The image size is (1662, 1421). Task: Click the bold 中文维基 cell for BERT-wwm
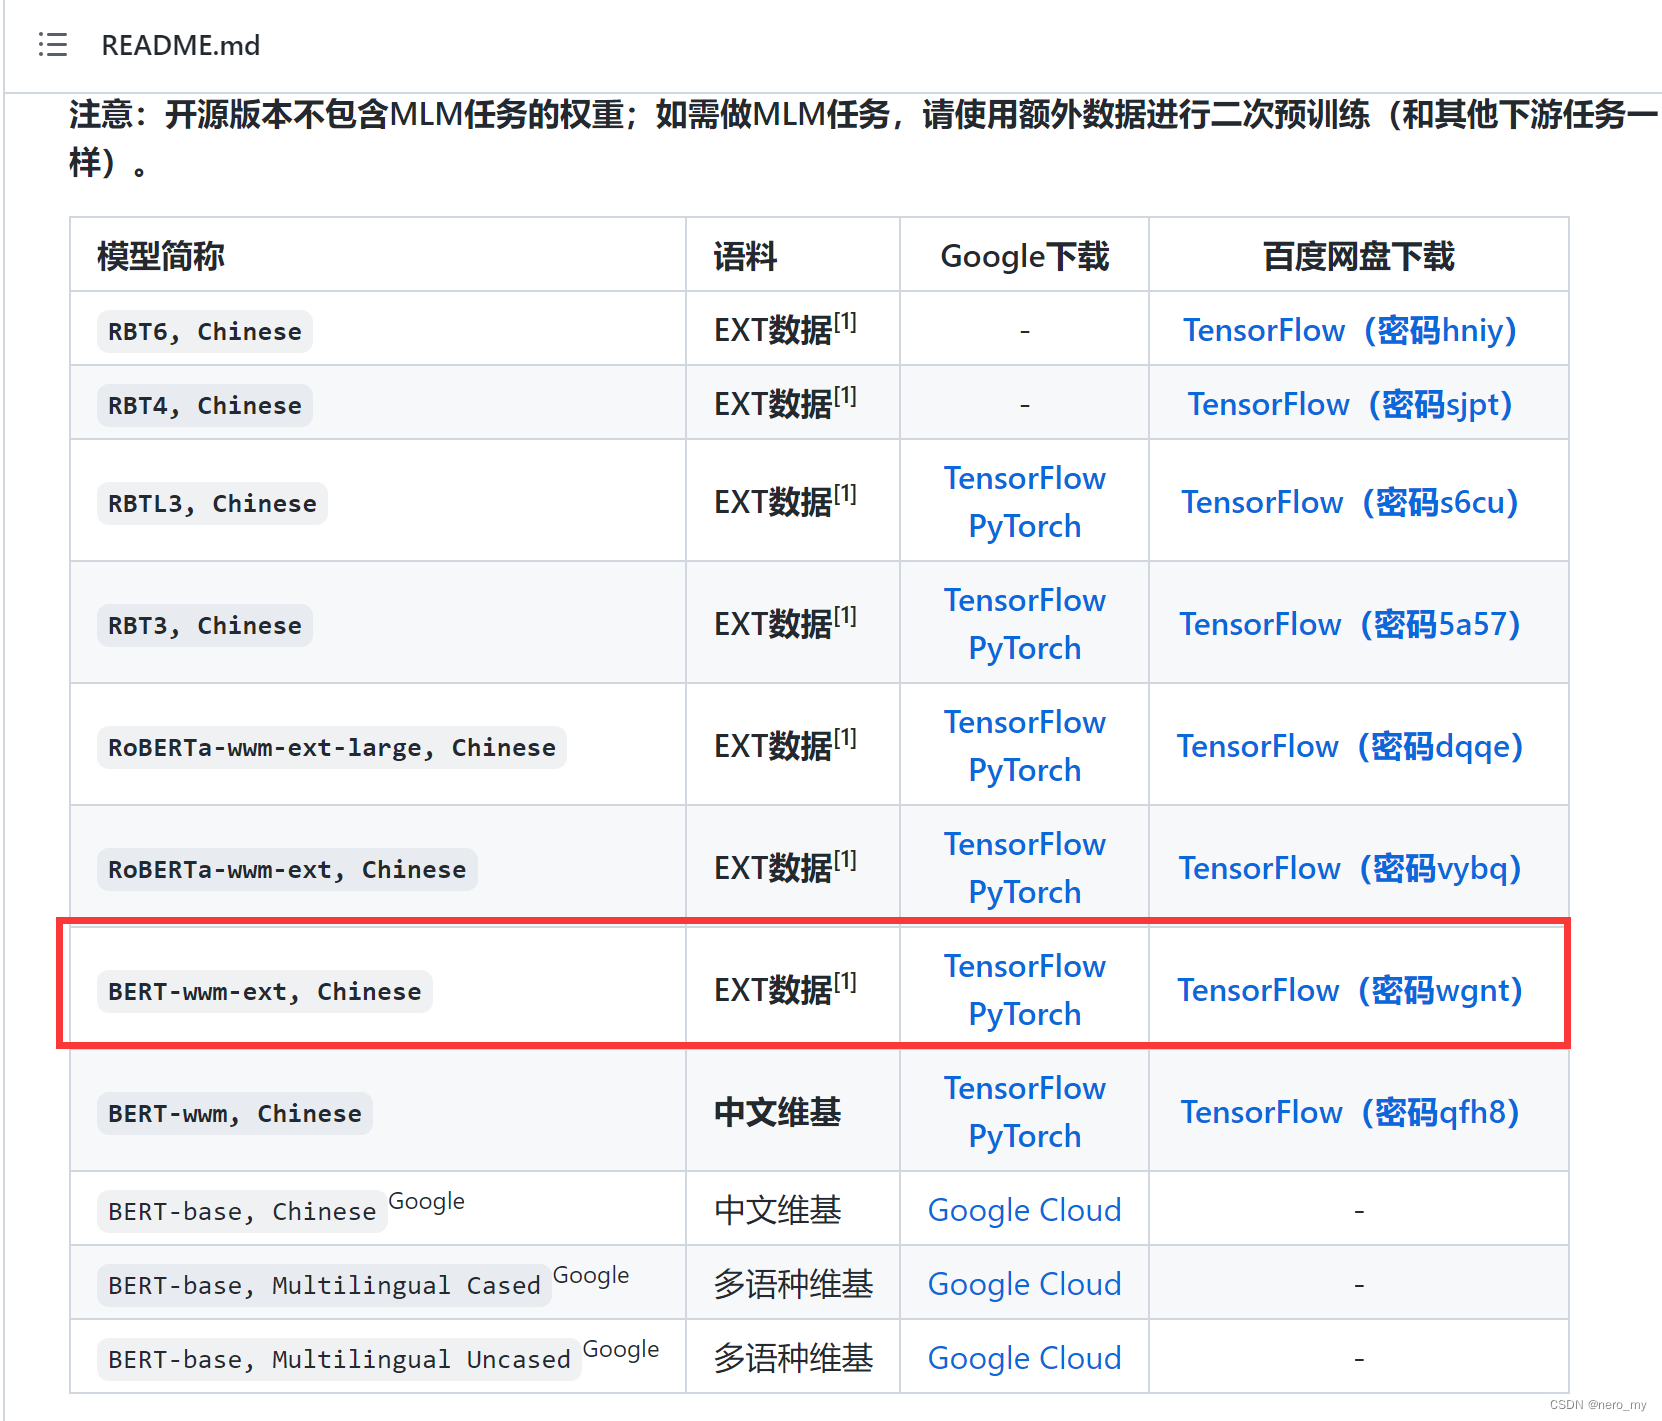click(x=778, y=1112)
